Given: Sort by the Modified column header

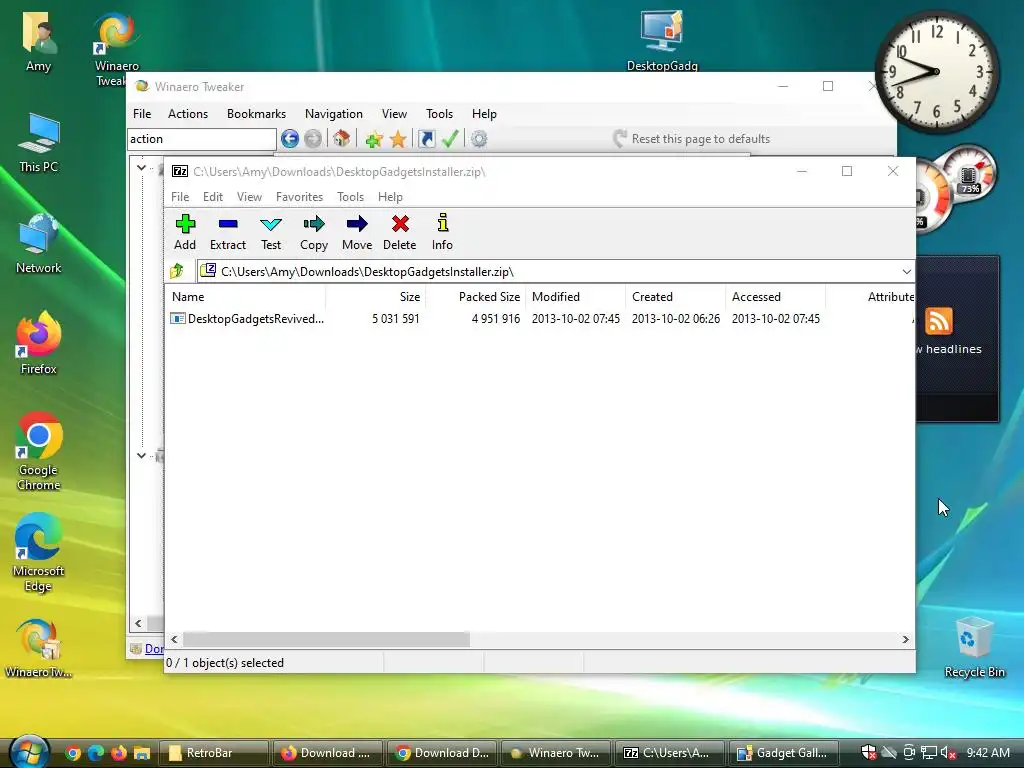Looking at the screenshot, I should (x=575, y=296).
